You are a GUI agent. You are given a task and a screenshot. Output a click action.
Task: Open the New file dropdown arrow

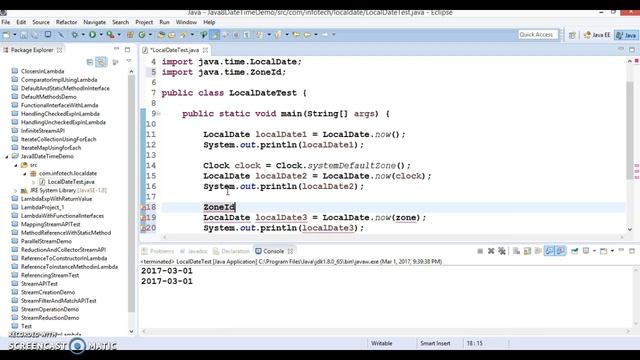tap(15, 35)
